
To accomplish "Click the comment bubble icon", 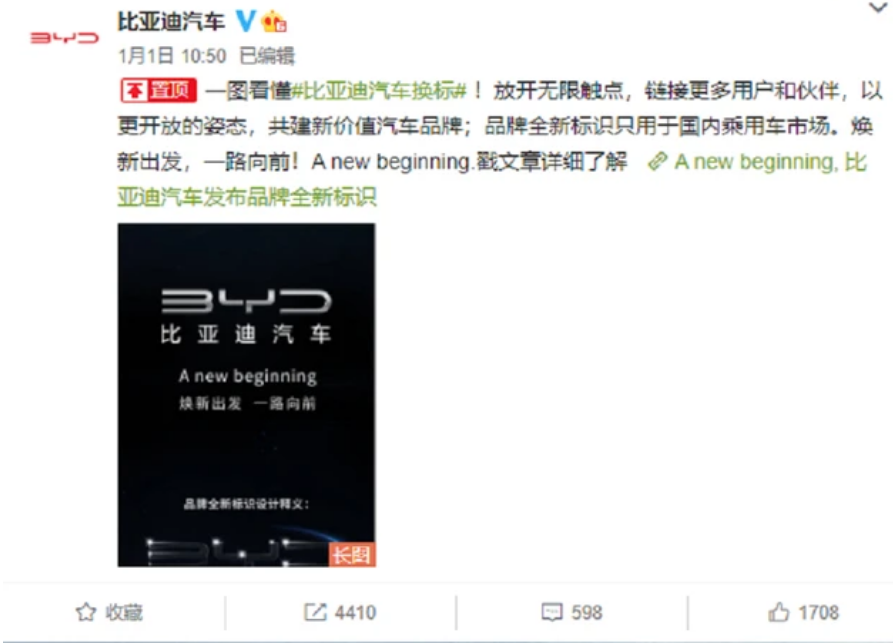I will pos(552,612).
